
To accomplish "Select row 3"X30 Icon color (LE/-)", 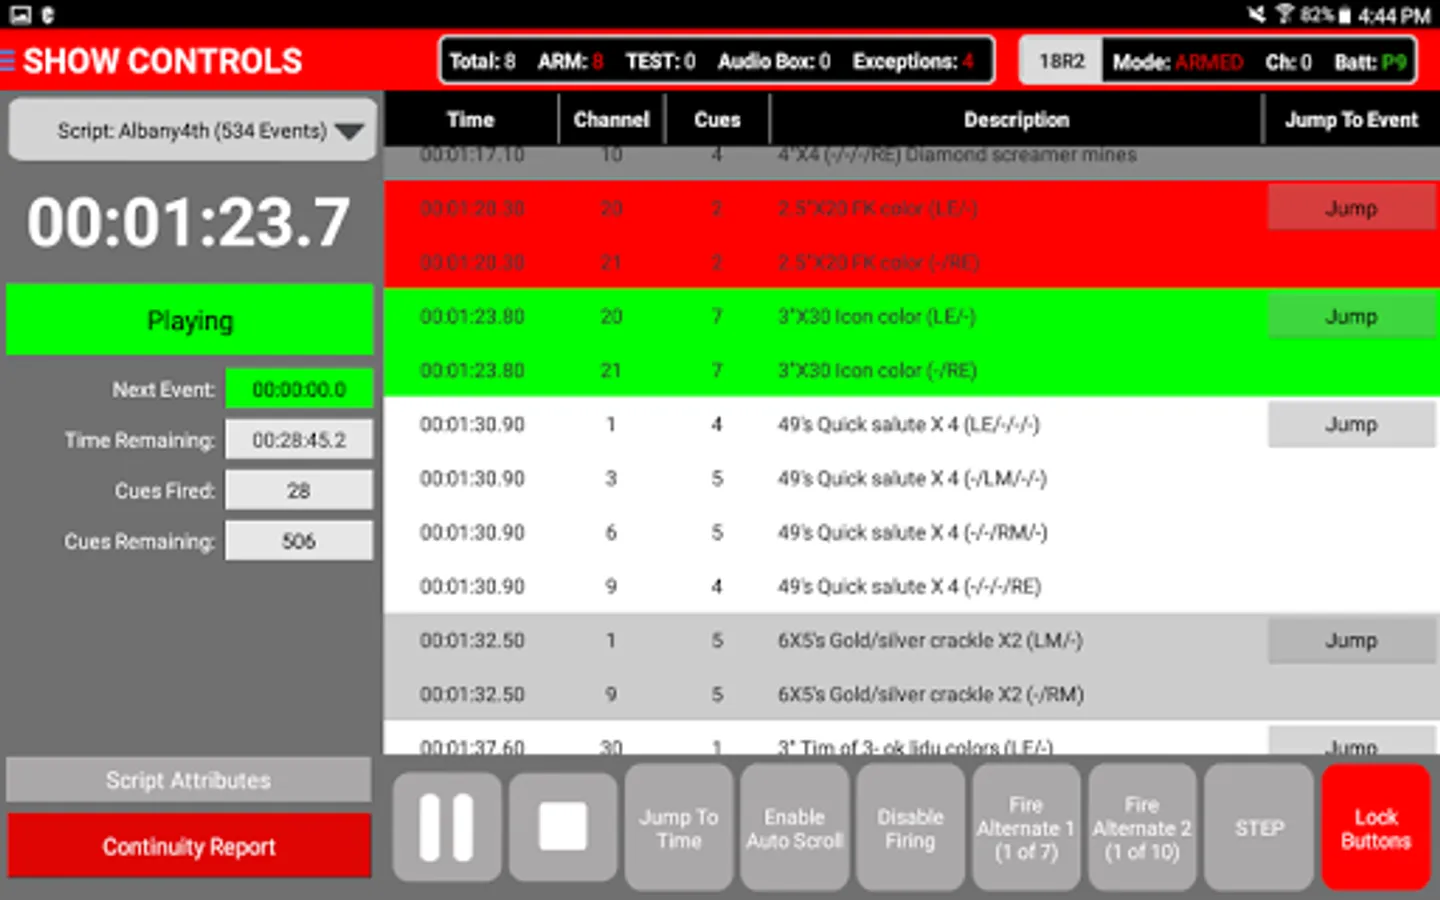I will click(912, 316).
